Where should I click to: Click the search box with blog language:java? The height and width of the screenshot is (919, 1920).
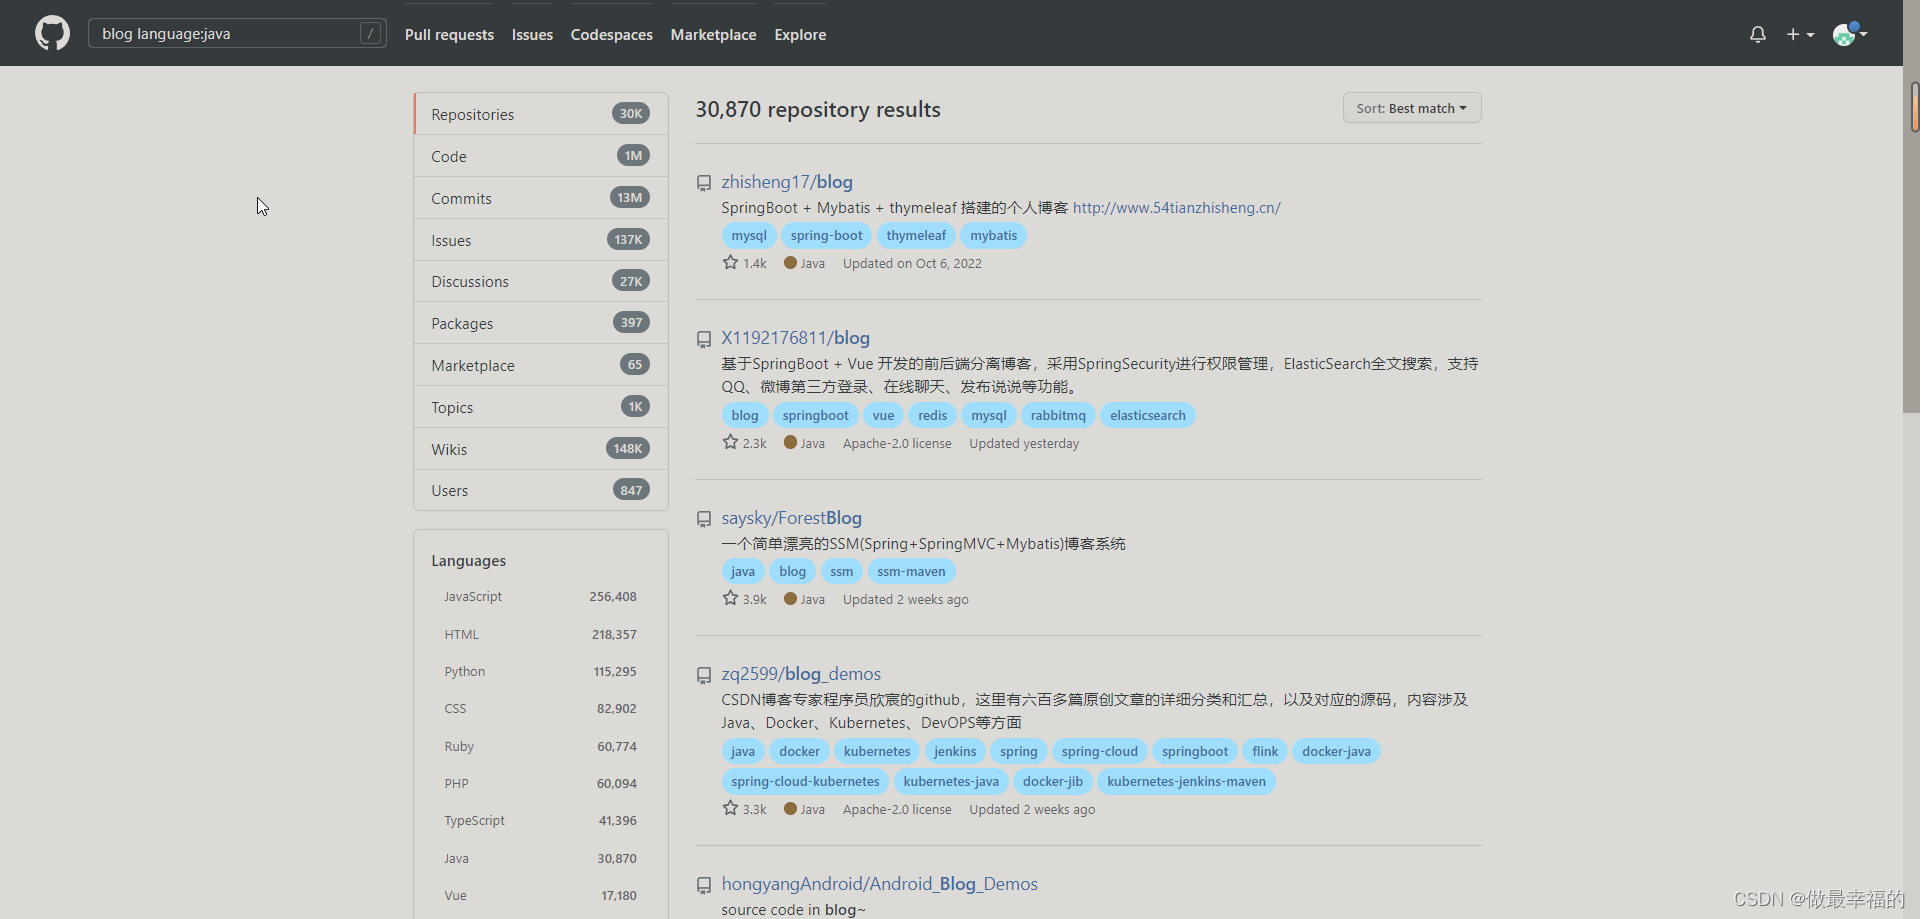(237, 33)
